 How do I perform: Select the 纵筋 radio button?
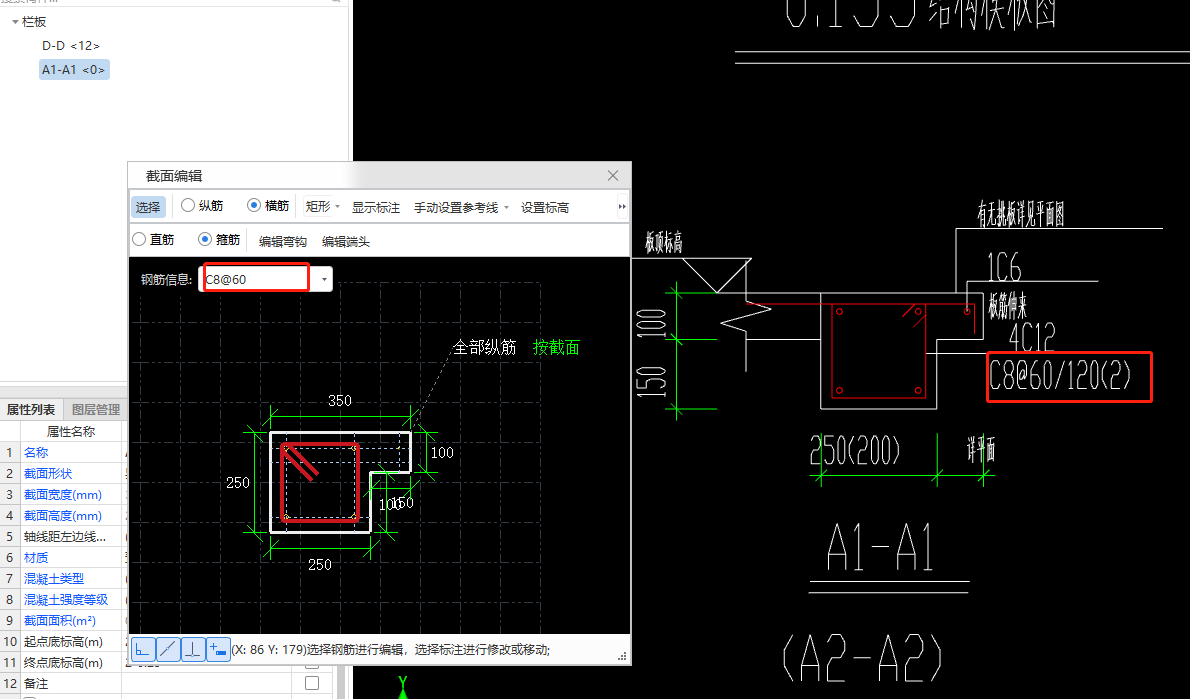click(x=188, y=205)
